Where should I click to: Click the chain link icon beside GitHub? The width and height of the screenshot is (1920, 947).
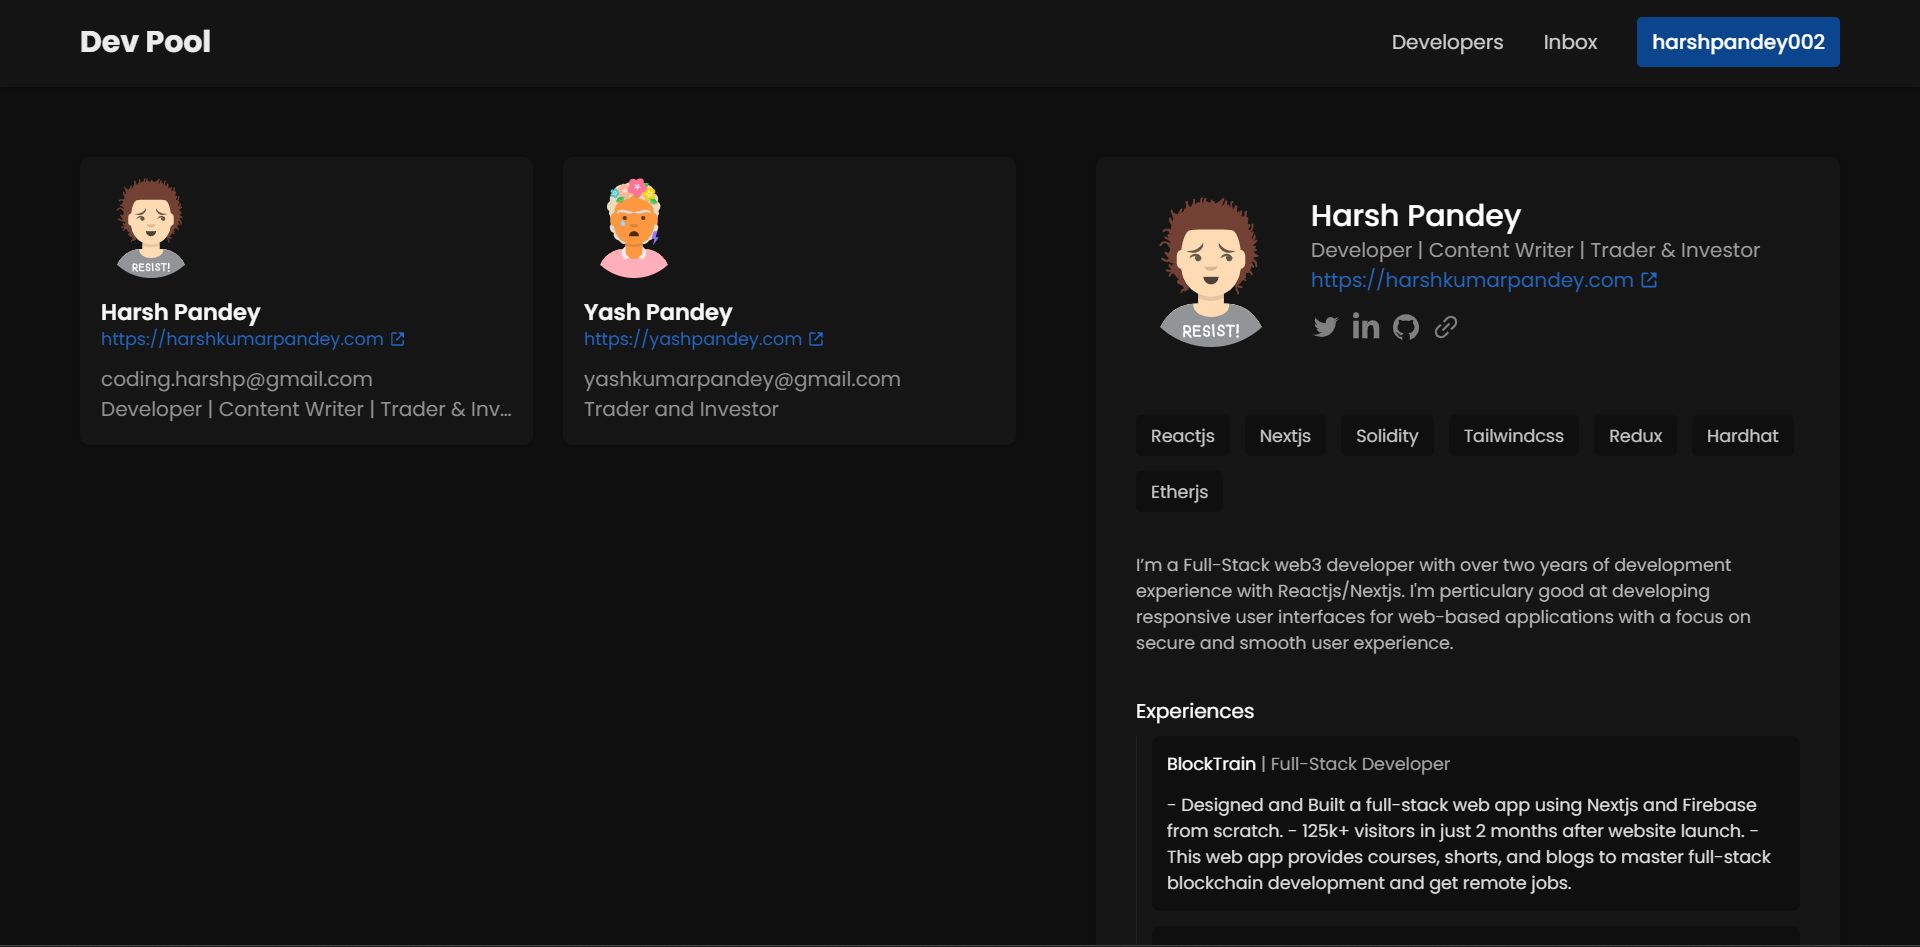coord(1445,327)
